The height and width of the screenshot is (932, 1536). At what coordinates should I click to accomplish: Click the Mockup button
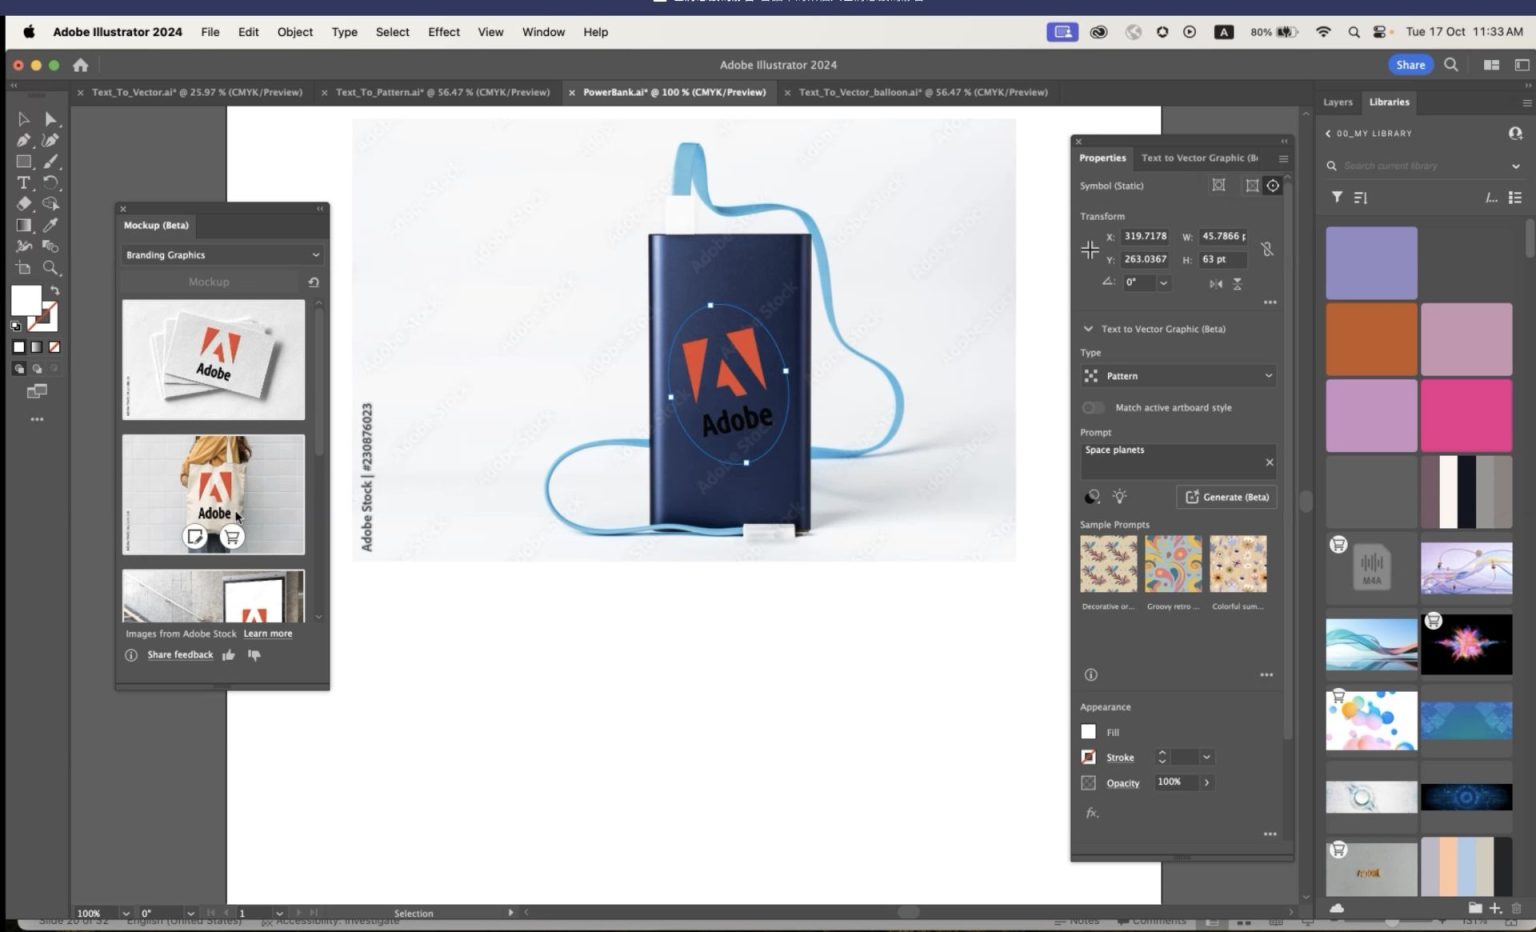click(x=209, y=282)
